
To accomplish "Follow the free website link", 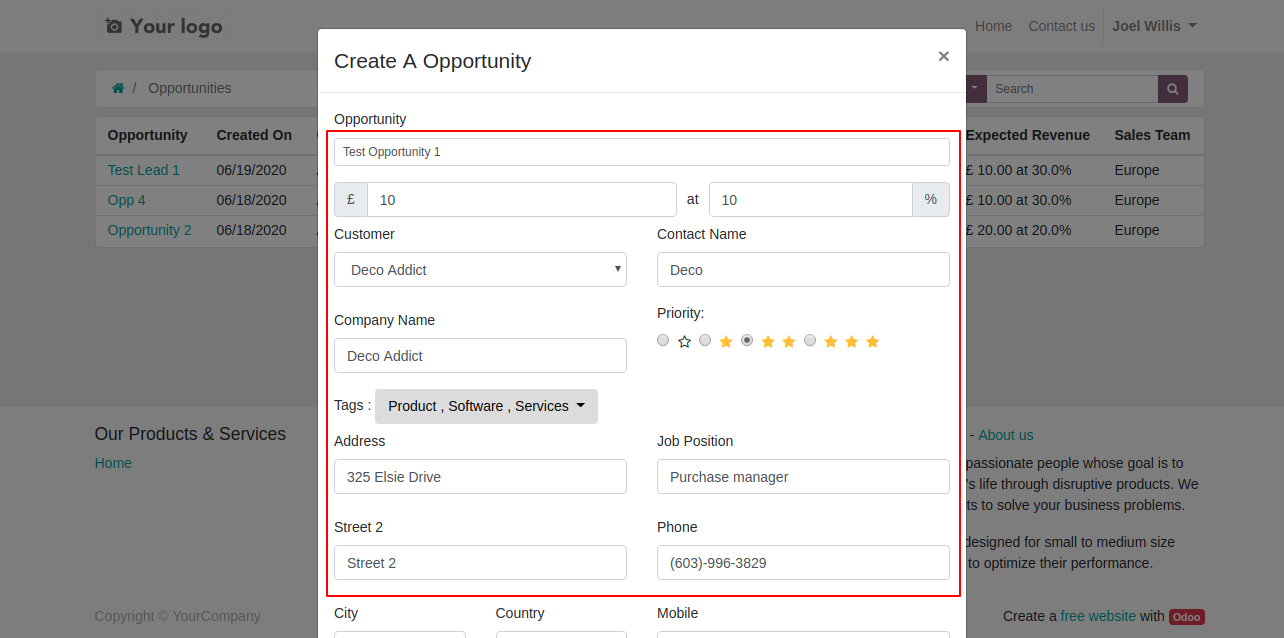I will pyautogui.click(x=1098, y=616).
